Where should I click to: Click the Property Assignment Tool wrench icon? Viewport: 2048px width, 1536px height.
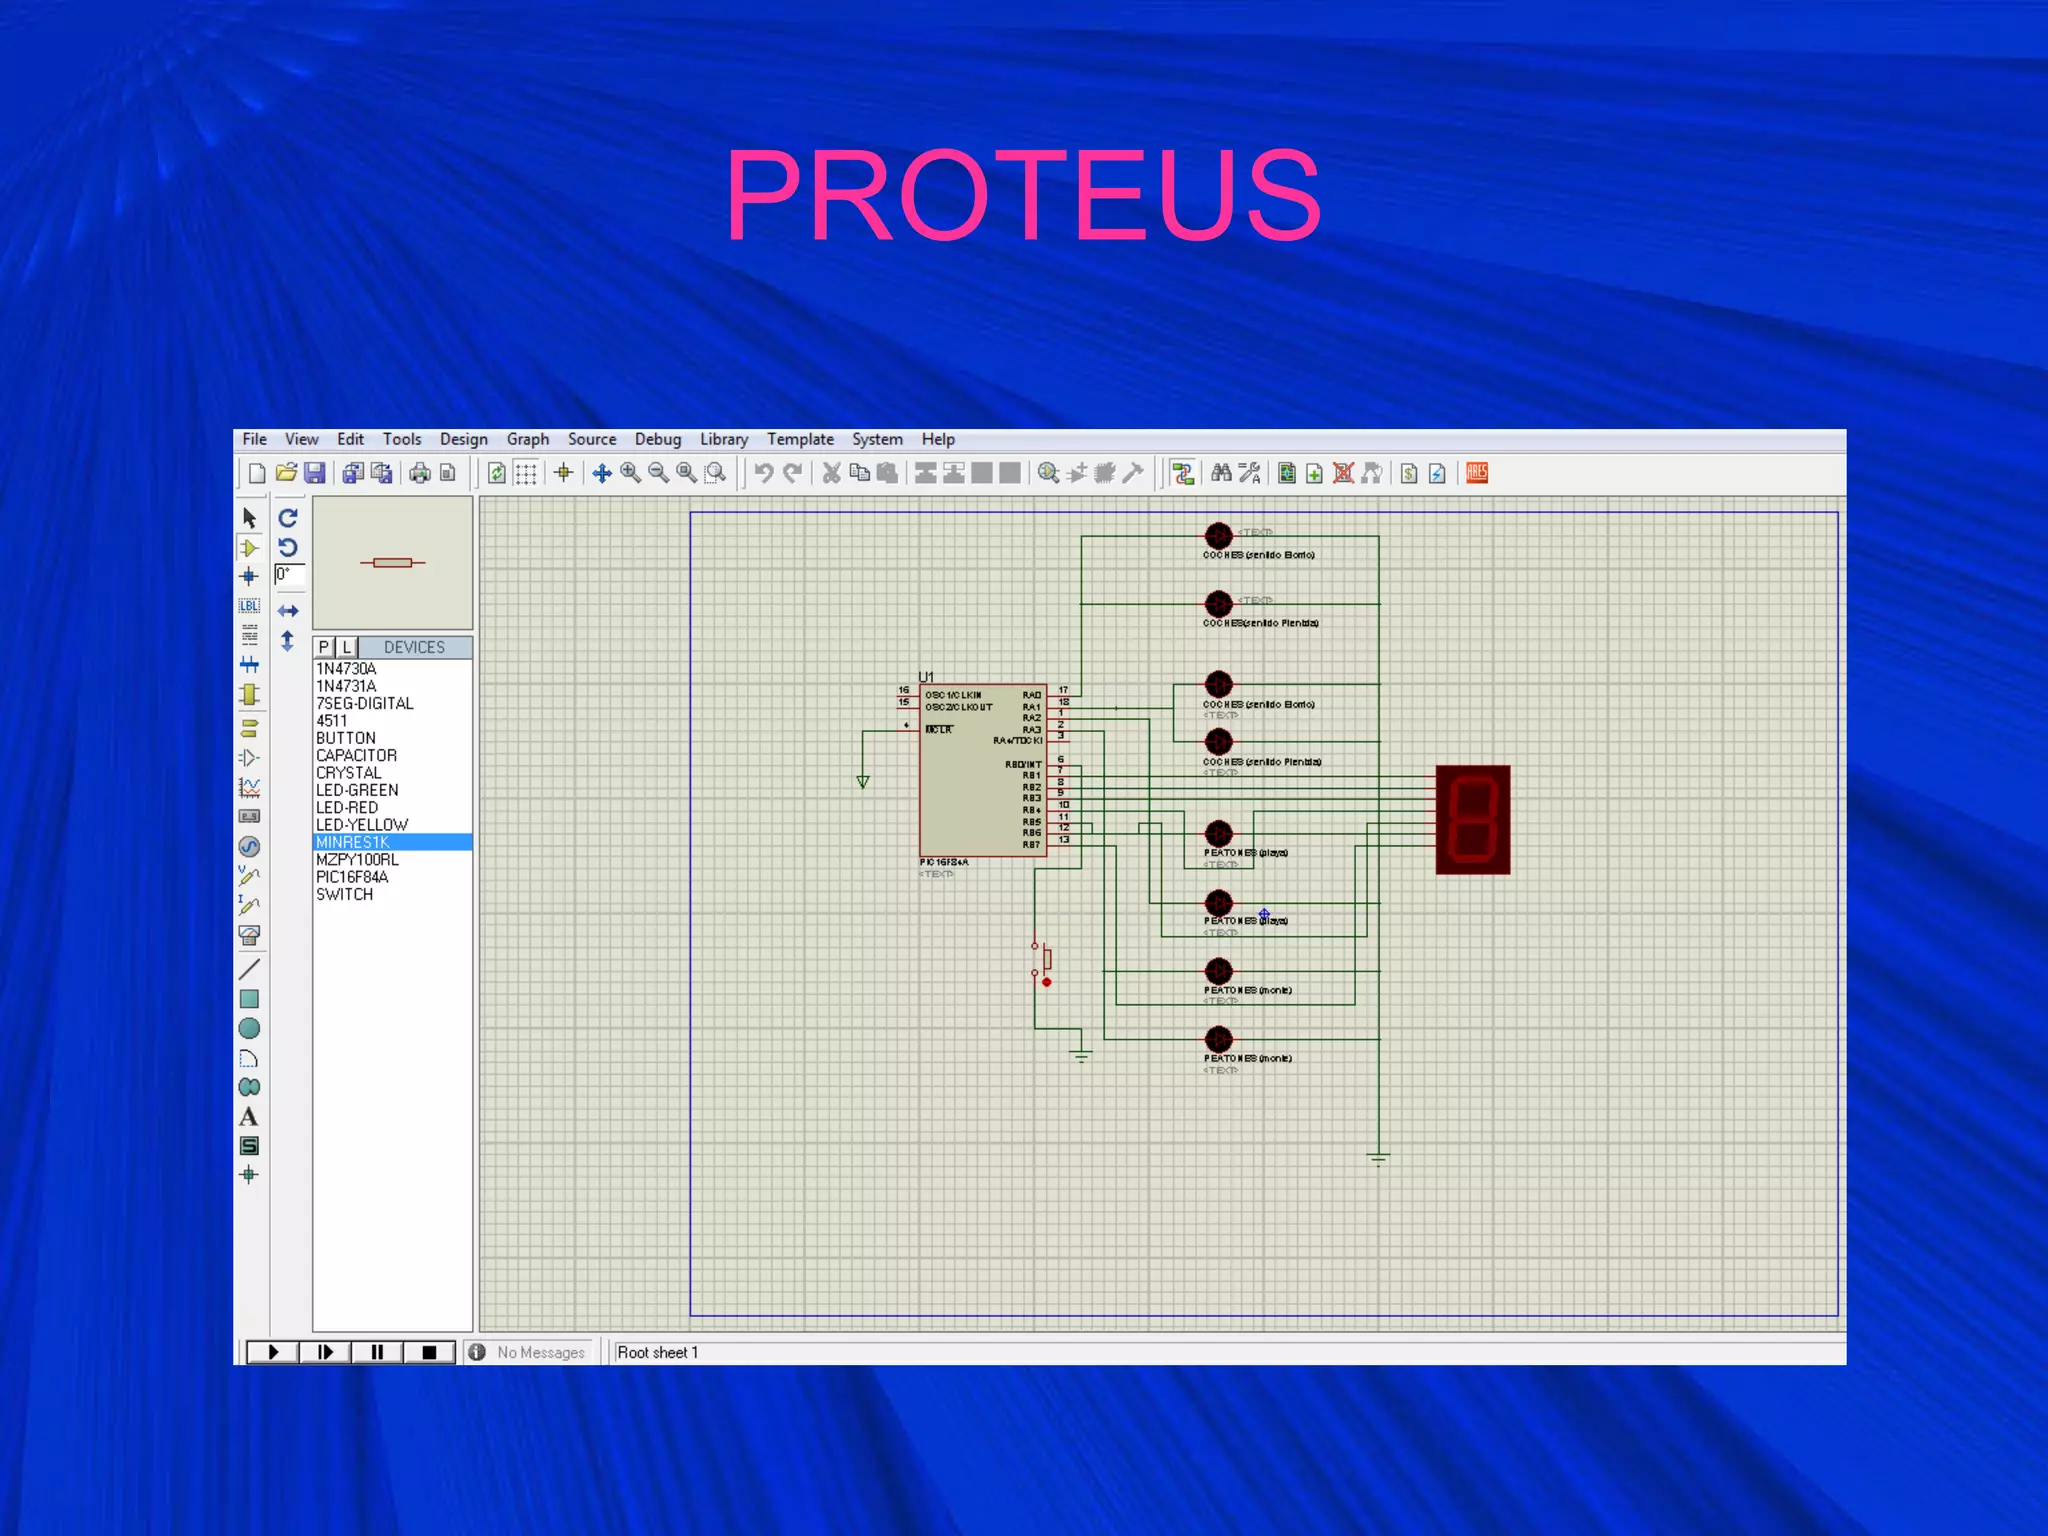1250,473
